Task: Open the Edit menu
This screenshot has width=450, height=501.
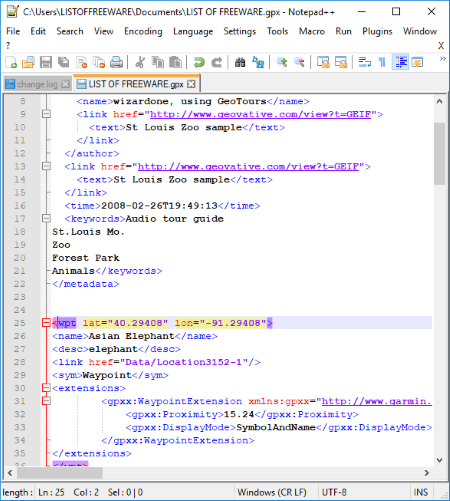Action: (38, 31)
